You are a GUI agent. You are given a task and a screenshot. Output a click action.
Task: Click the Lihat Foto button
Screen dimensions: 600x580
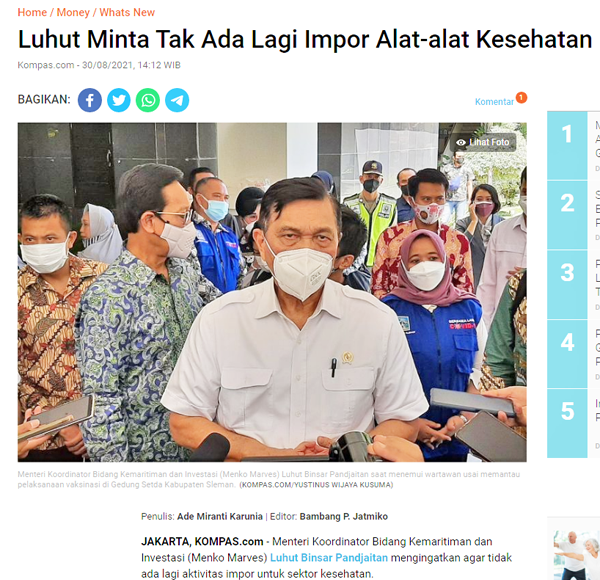(484, 142)
